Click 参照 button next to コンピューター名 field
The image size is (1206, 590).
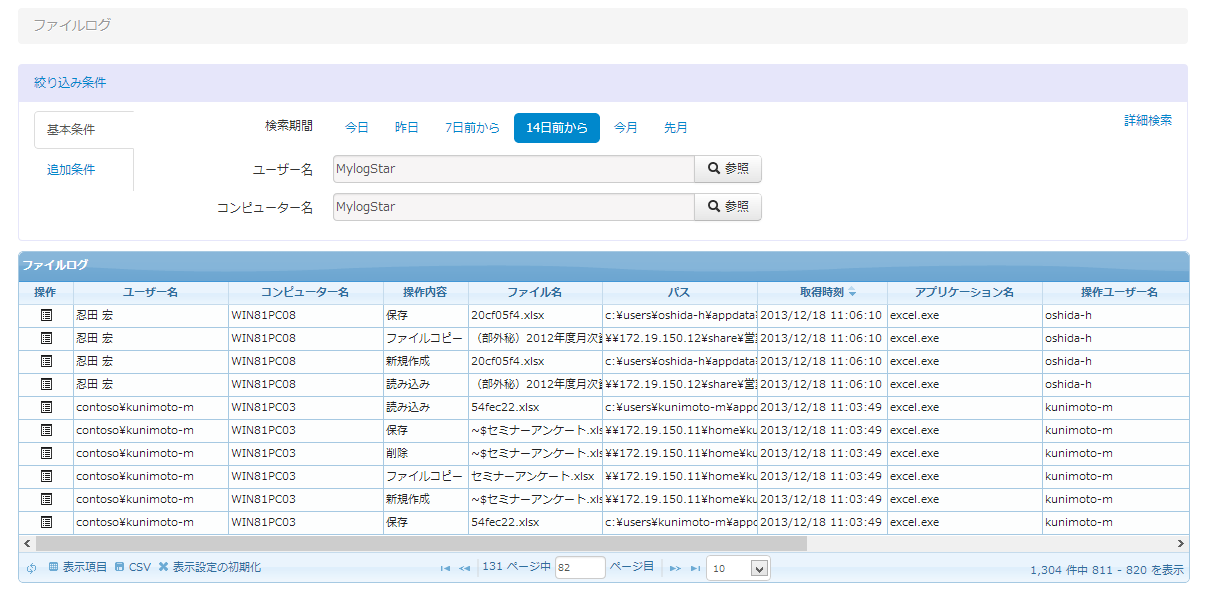point(728,207)
